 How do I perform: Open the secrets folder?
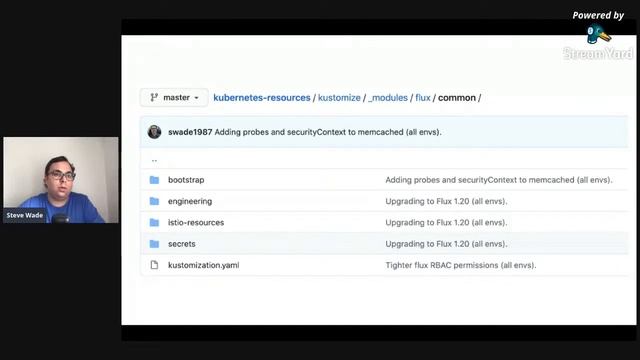182,244
